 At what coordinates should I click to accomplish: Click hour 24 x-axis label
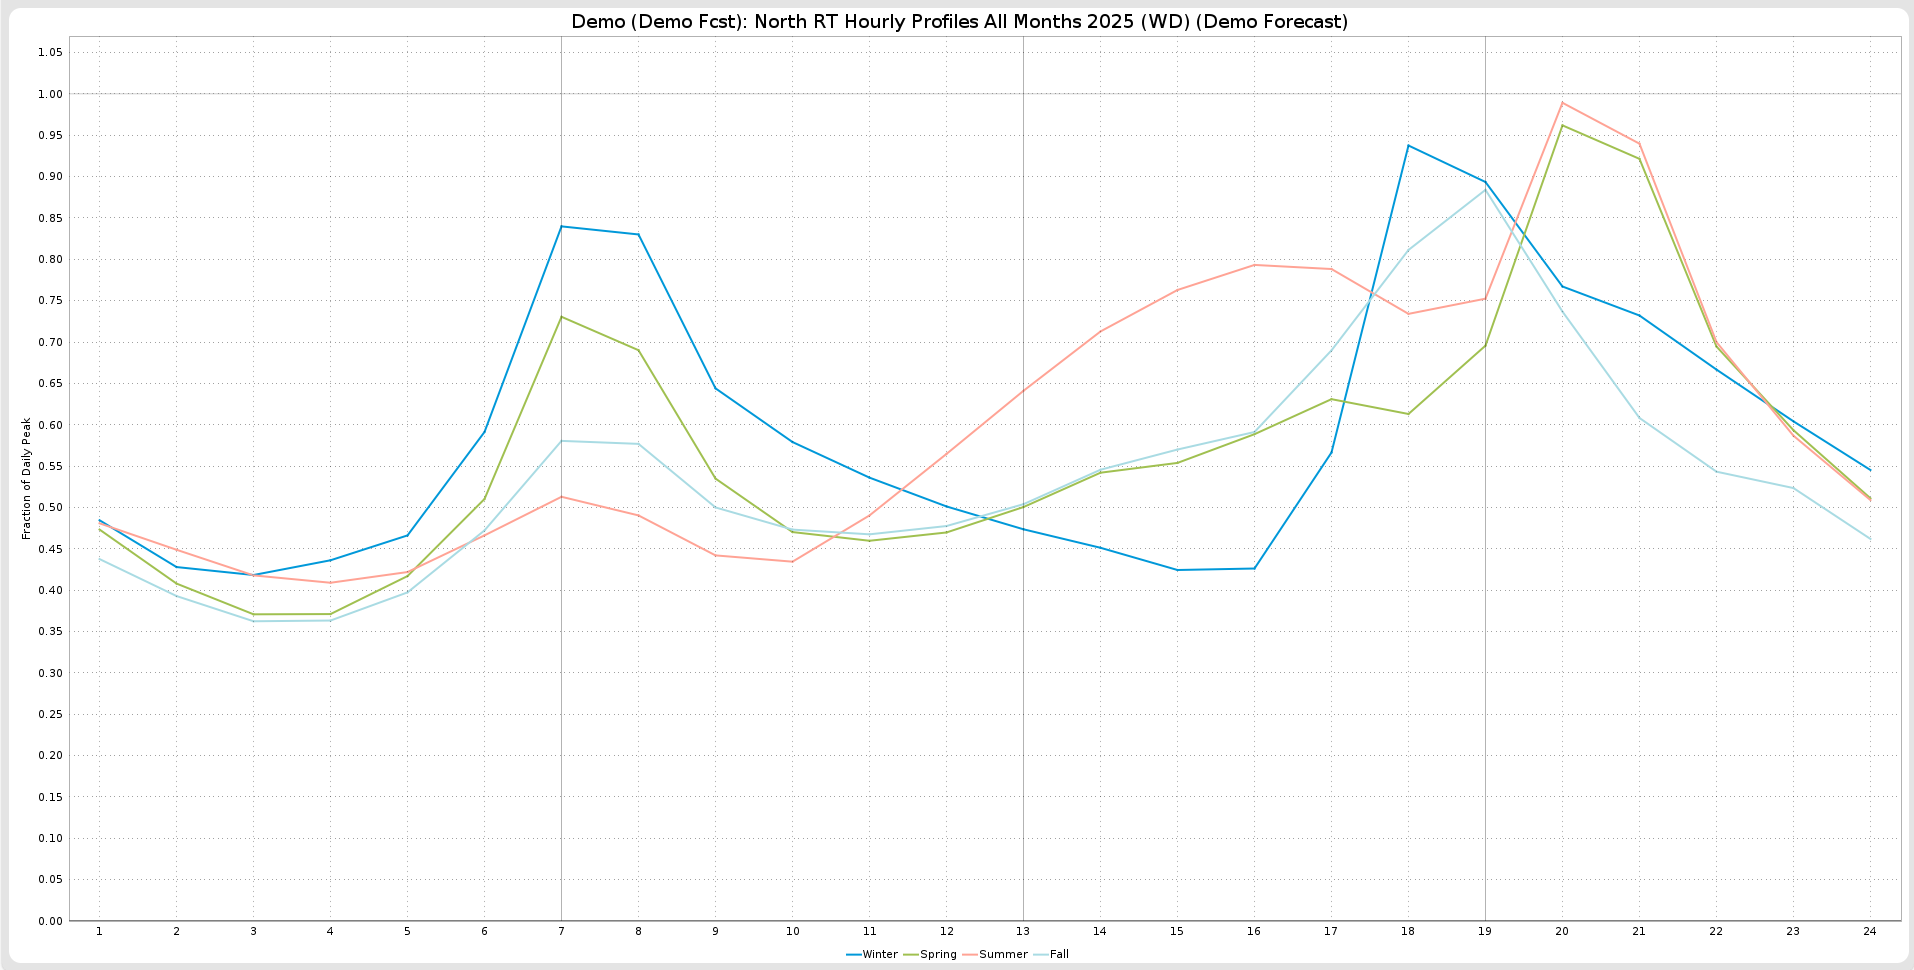[1870, 931]
